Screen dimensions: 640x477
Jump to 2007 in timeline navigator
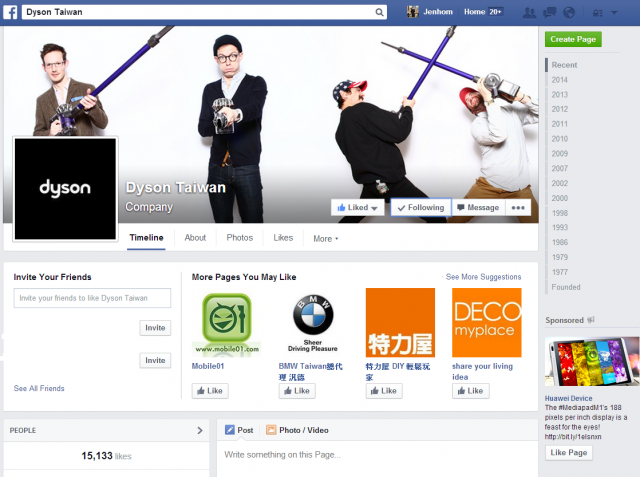560,169
